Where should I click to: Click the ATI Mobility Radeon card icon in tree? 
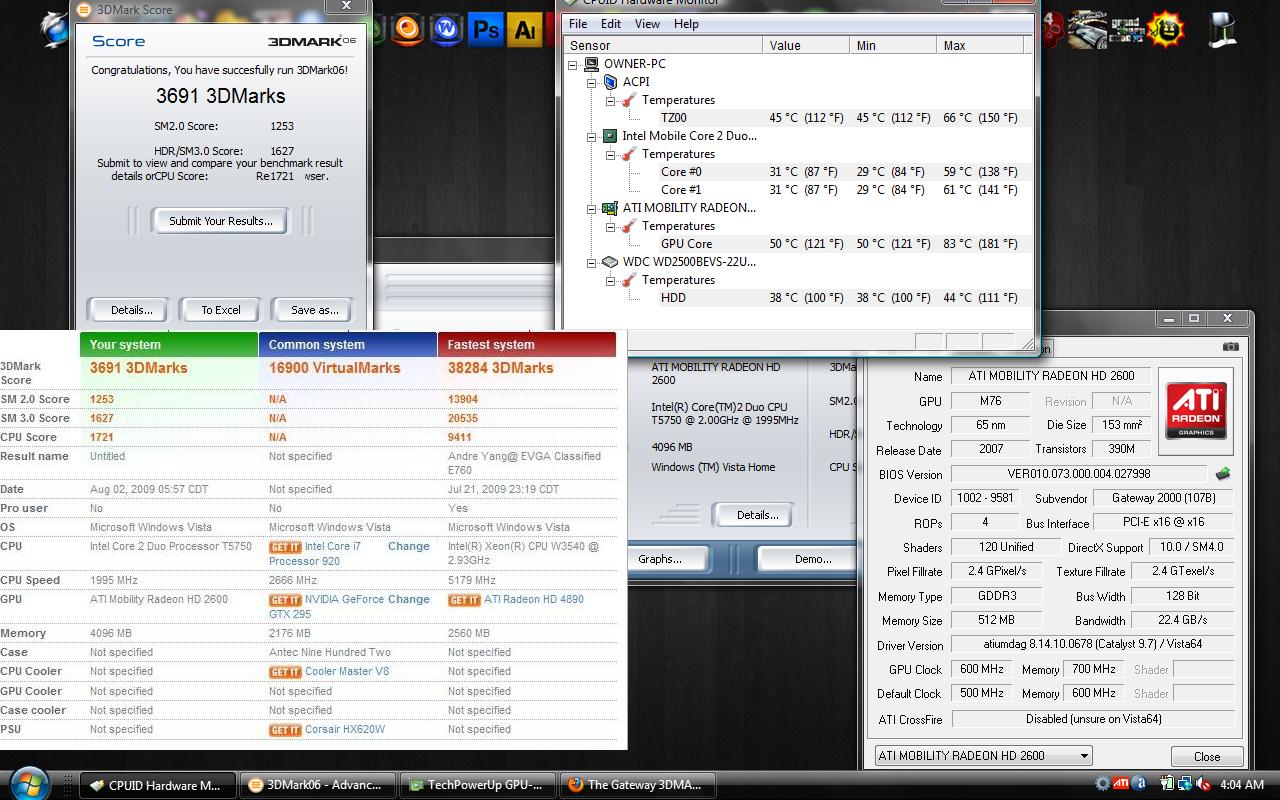click(x=610, y=208)
